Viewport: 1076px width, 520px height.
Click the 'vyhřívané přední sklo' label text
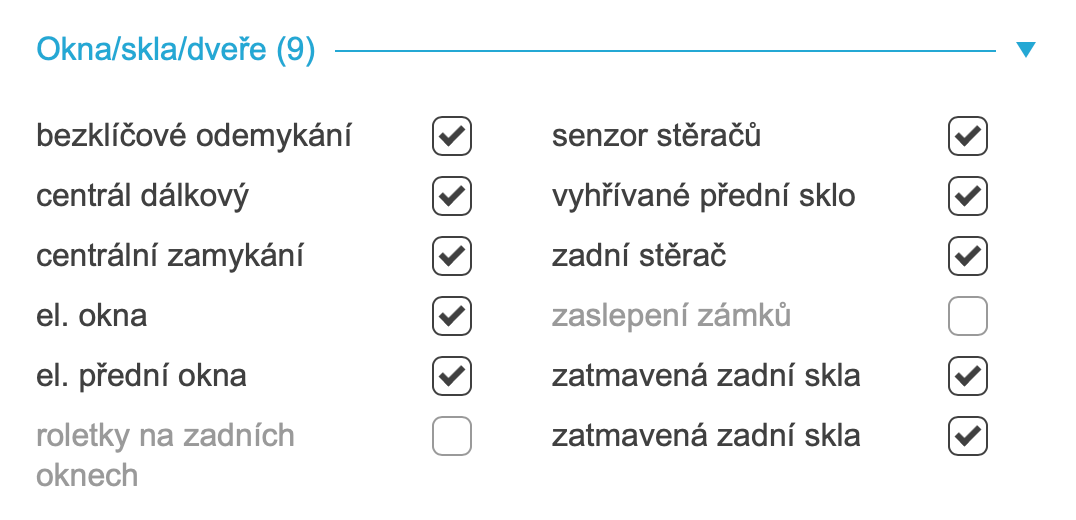tap(703, 196)
